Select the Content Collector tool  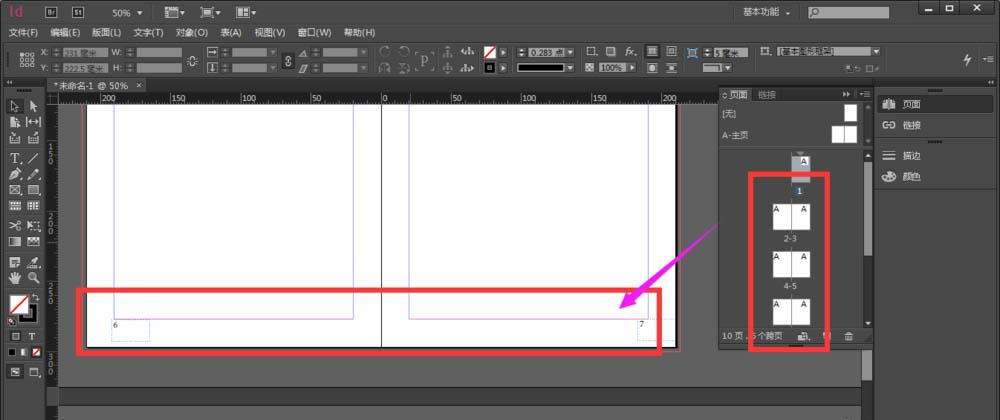[15, 138]
